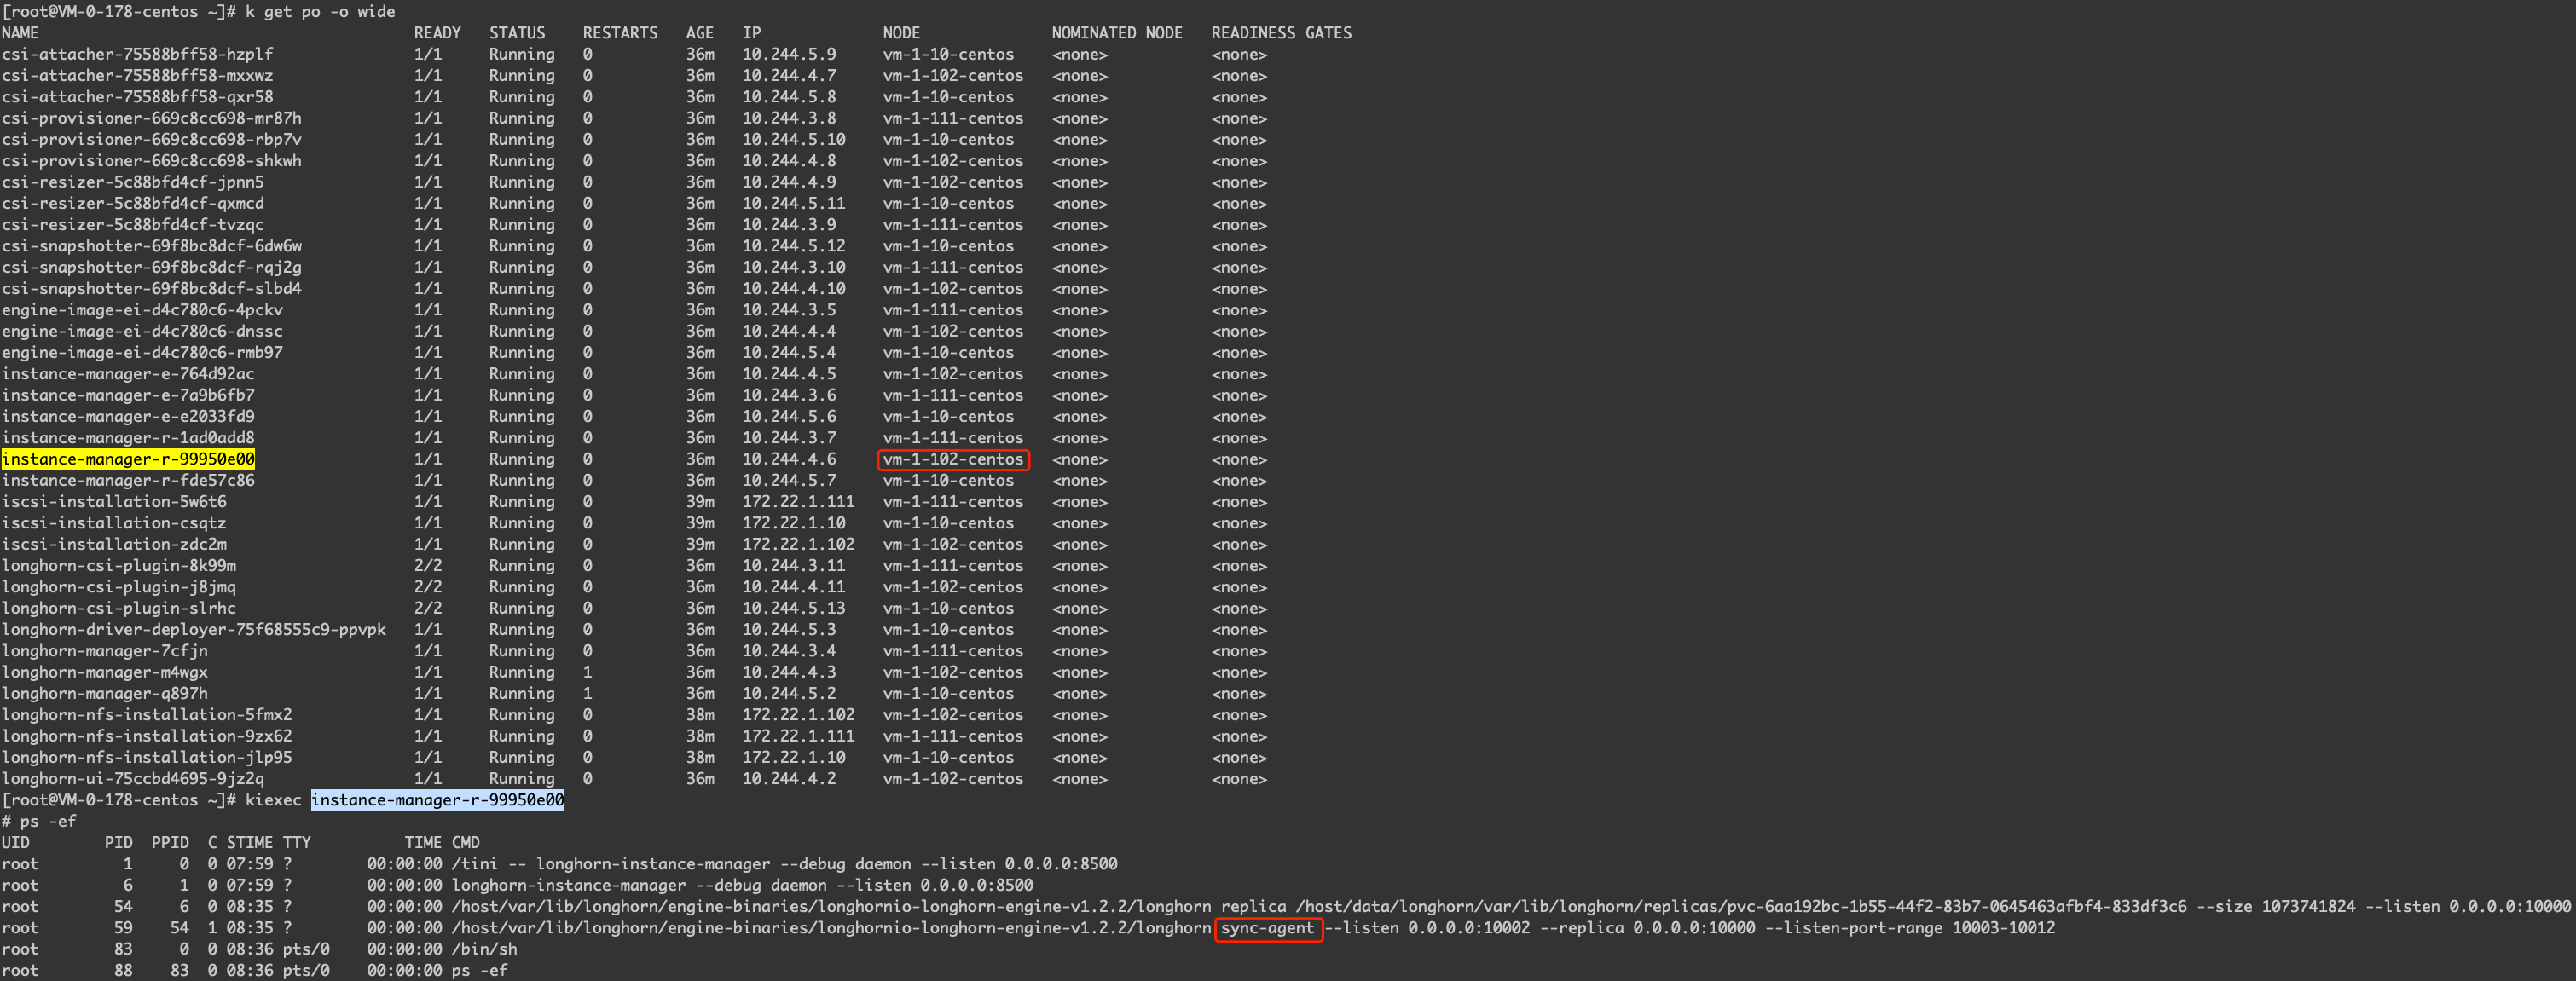Click the longhorn-ui-75ccbd4695-9jz2q pod name

[133, 778]
